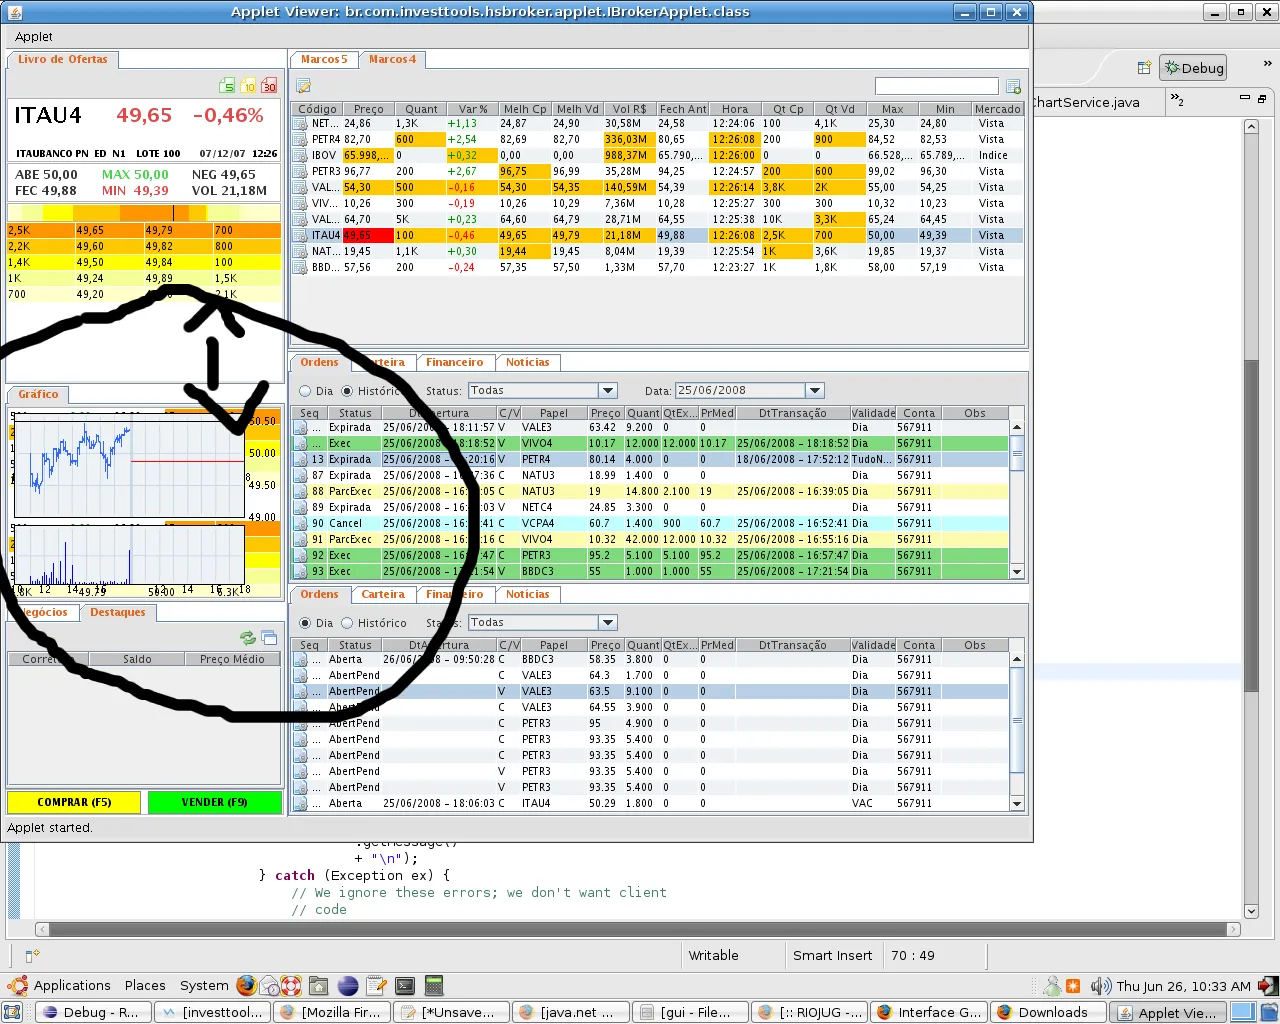Click the search input field above the quotes table
Viewport: 1280px width, 1024px height.
(936, 86)
